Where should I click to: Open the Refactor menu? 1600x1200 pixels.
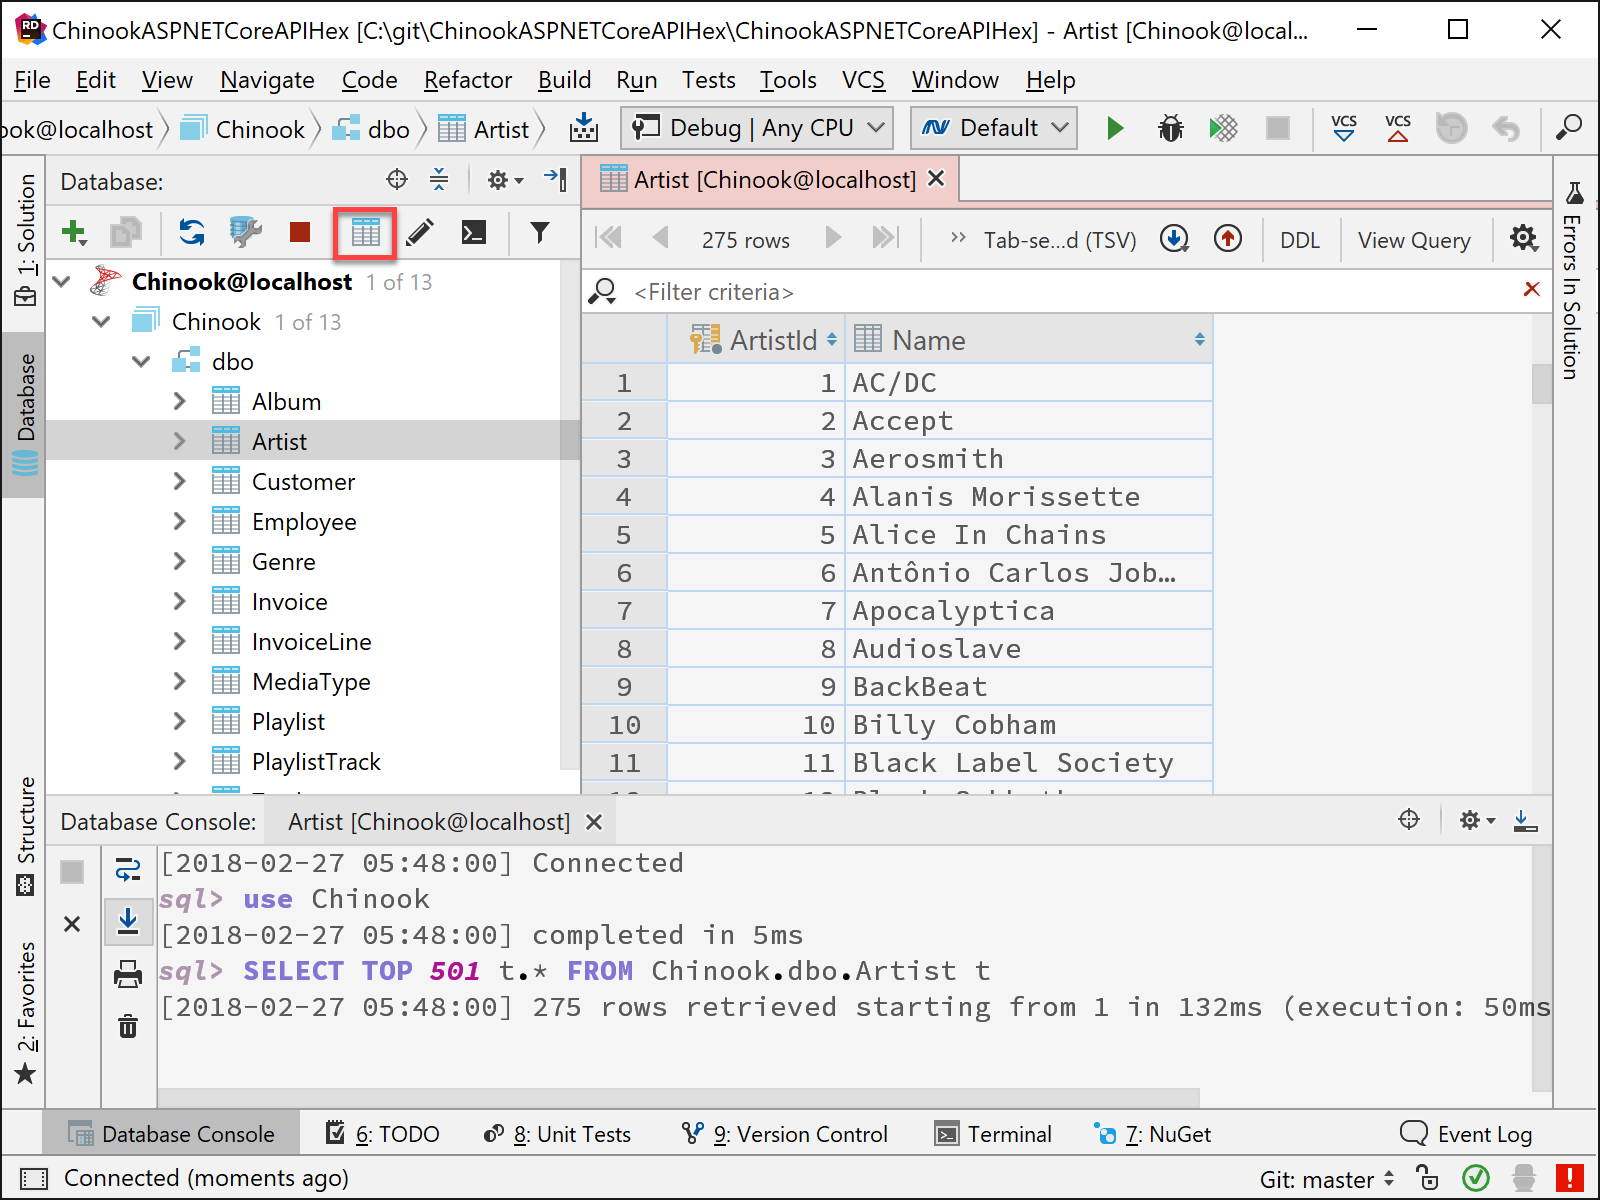(467, 80)
